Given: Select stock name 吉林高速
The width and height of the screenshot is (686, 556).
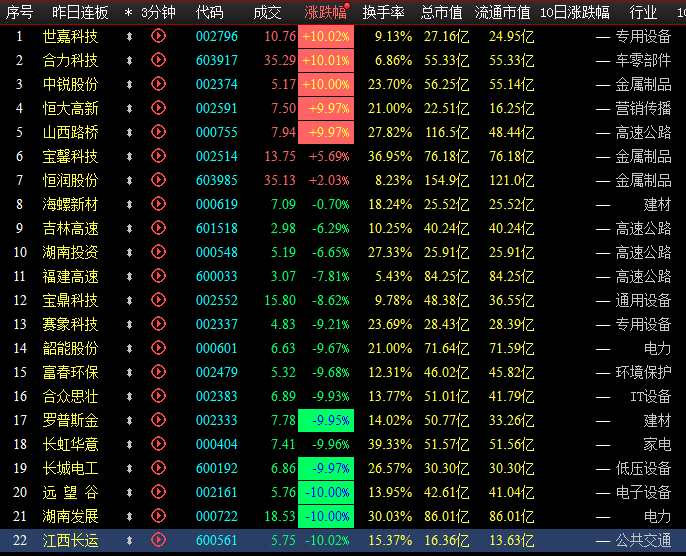Looking at the screenshot, I should coord(70,228).
